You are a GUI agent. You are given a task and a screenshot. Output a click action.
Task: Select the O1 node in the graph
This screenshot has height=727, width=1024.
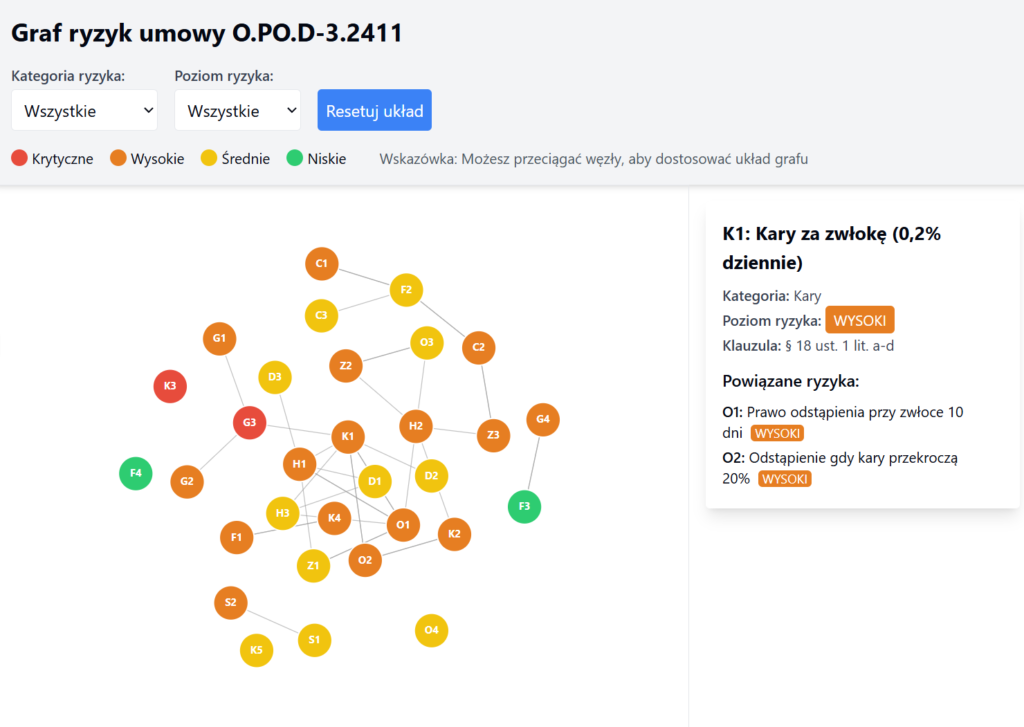pyautogui.click(x=403, y=524)
